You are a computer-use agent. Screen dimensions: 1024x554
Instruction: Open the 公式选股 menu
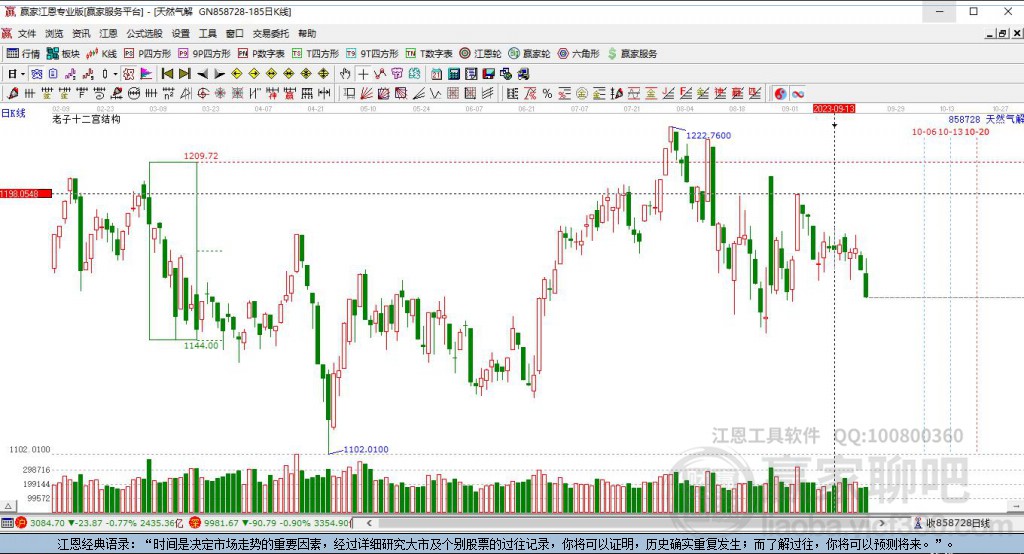(x=144, y=33)
